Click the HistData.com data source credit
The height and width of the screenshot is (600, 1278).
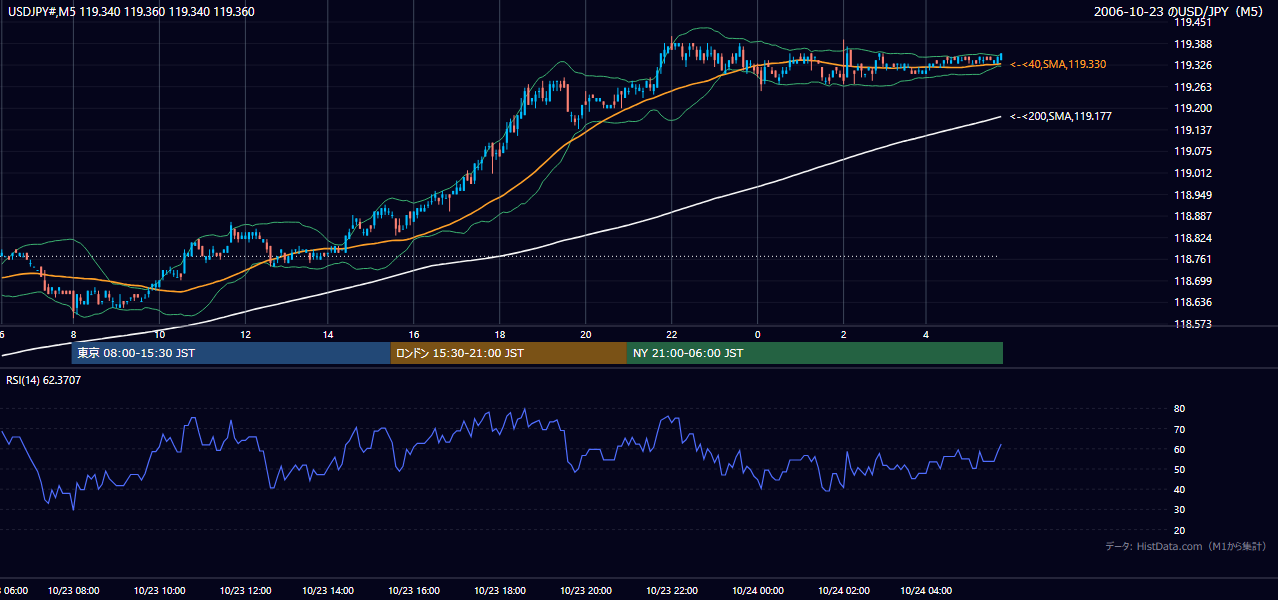[x=1185, y=546]
